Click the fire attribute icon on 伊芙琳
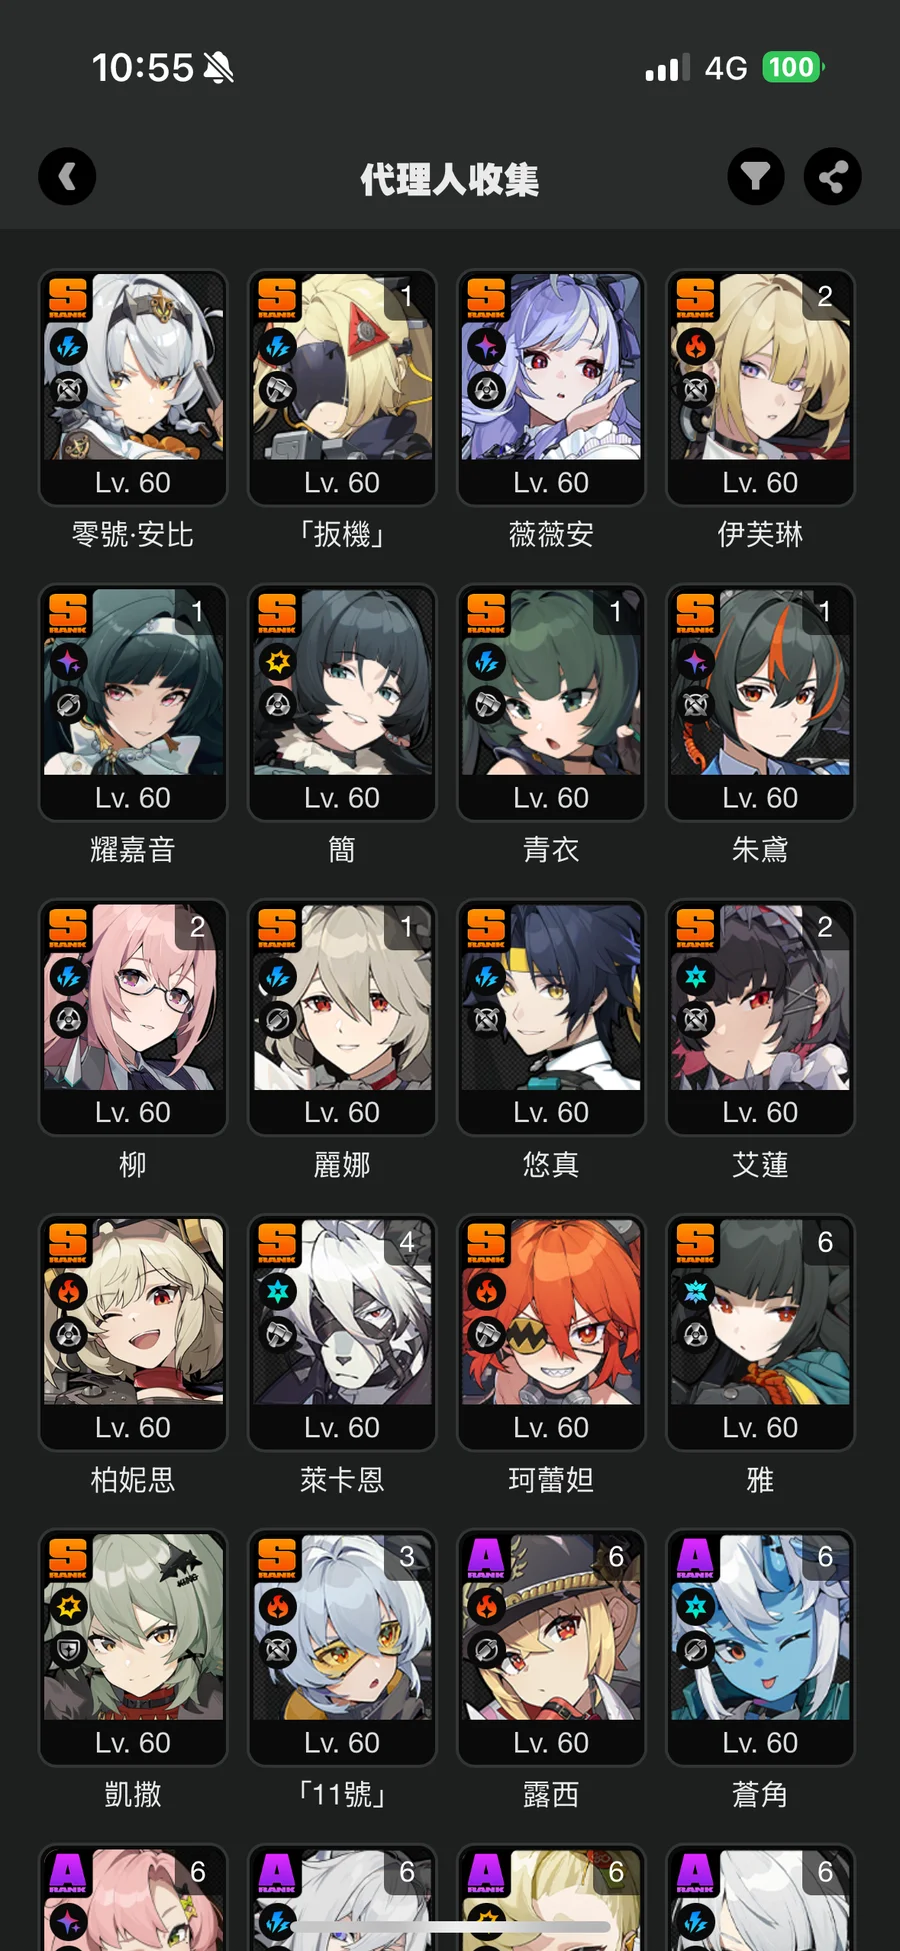 [x=696, y=347]
